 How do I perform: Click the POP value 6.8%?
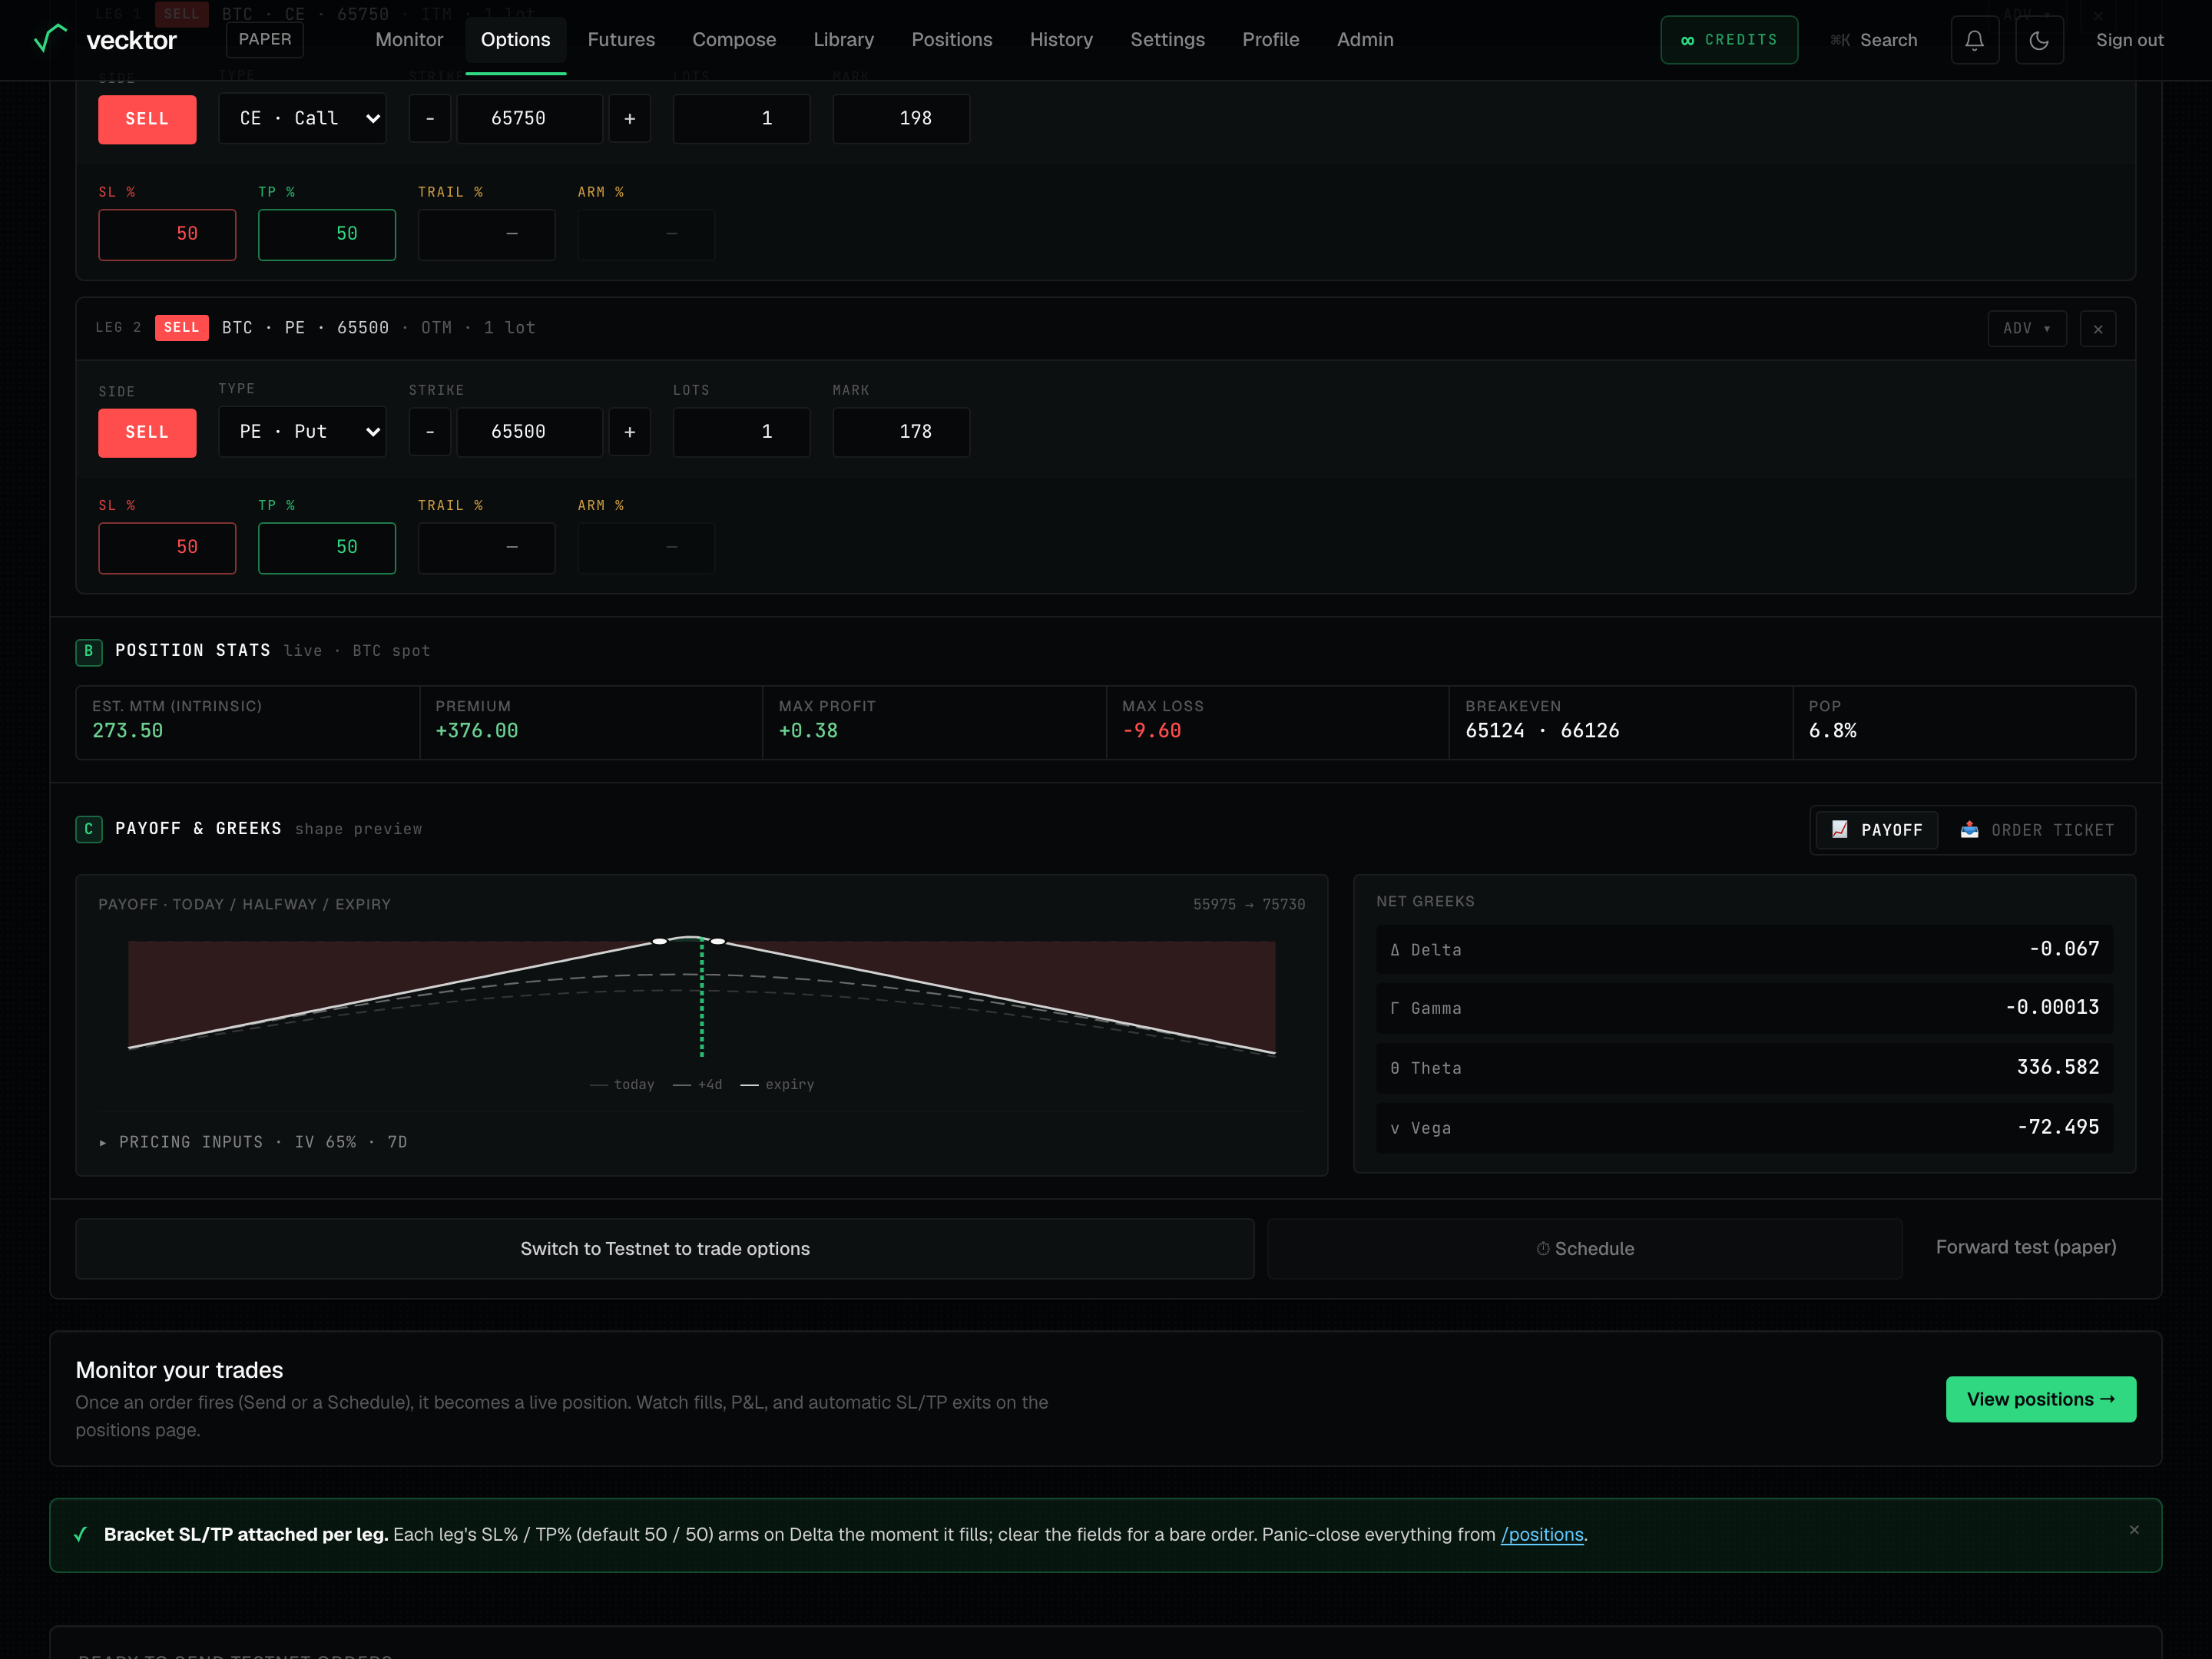coord(1832,731)
